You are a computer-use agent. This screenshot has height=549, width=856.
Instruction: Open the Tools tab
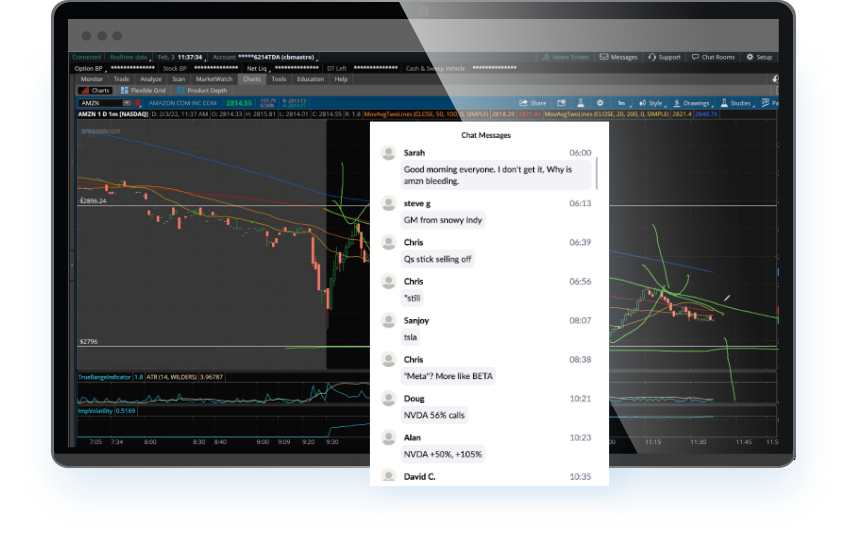[x=278, y=79]
